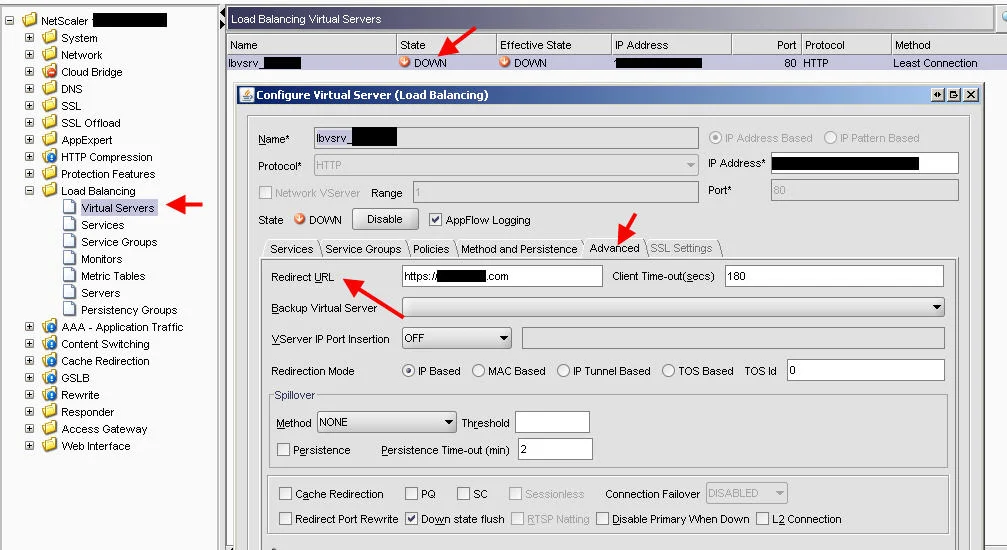Click the Service Groups page icon in tree
This screenshot has width=1007, height=550.
click(x=69, y=241)
